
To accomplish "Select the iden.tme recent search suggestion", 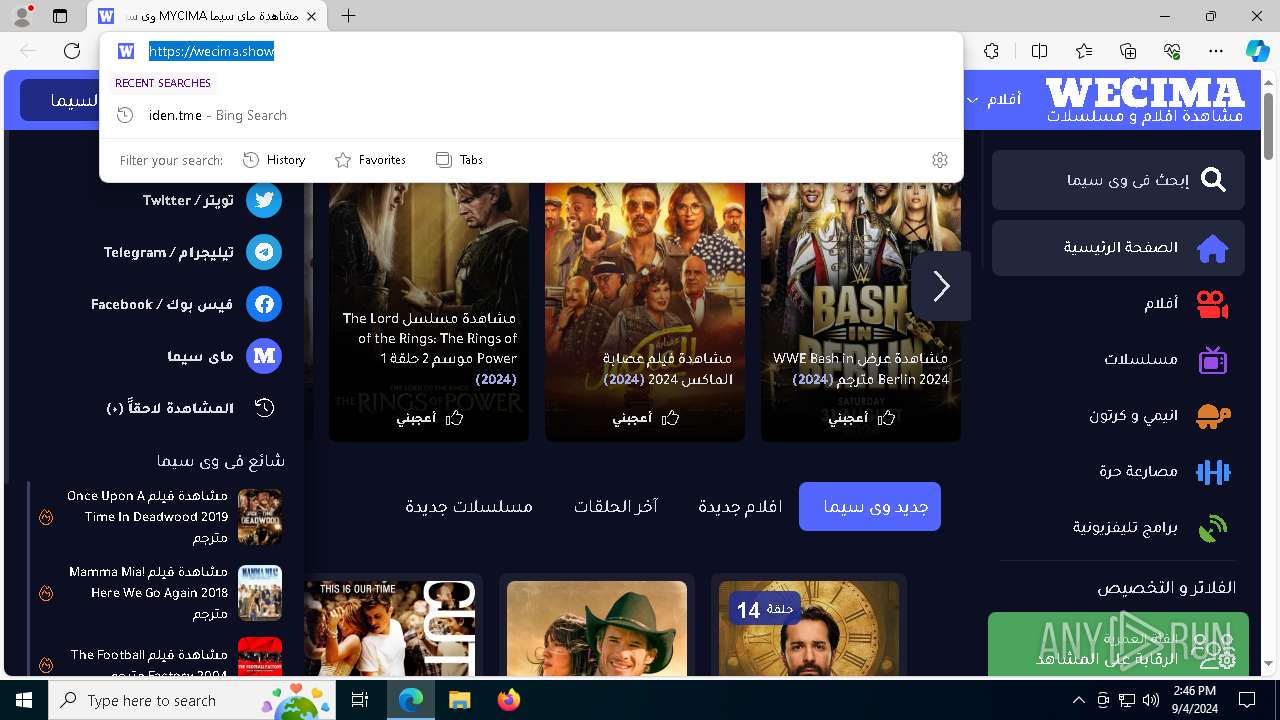I will pos(531,115).
